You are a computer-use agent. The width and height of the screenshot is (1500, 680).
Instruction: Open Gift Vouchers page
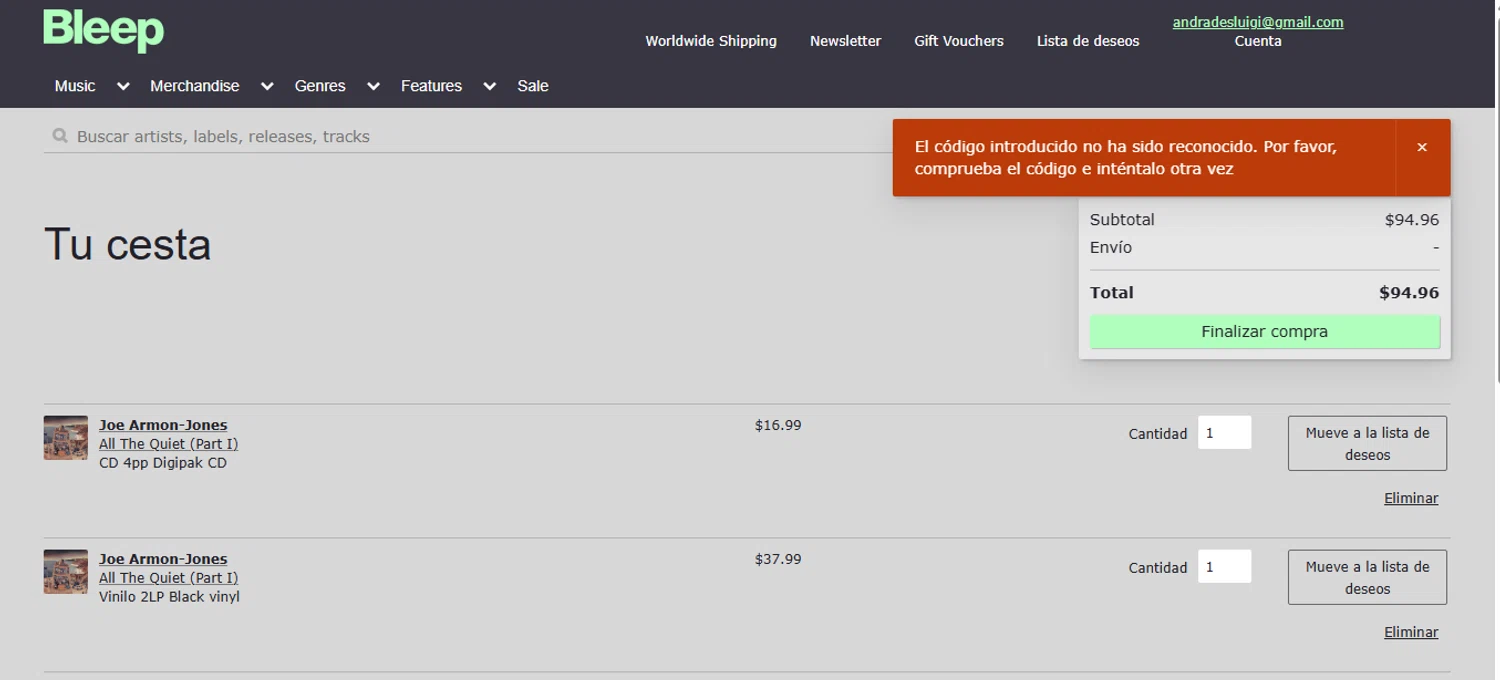tap(959, 41)
